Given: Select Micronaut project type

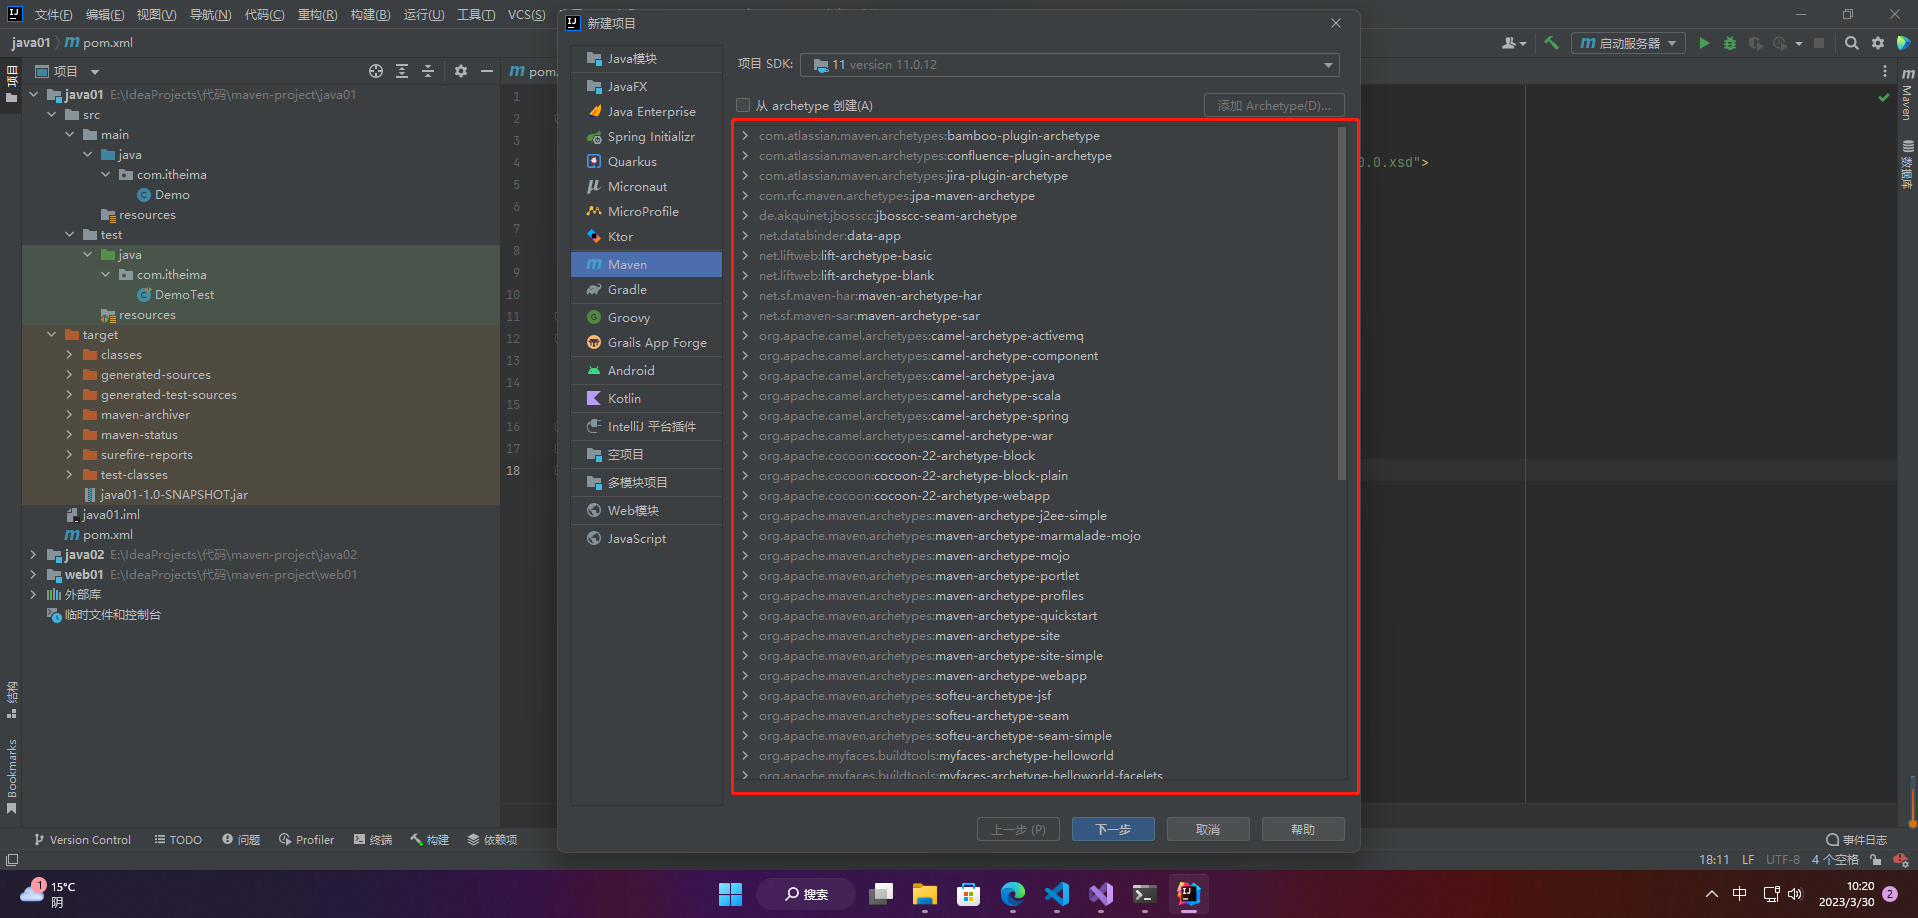Looking at the screenshot, I should (646, 187).
